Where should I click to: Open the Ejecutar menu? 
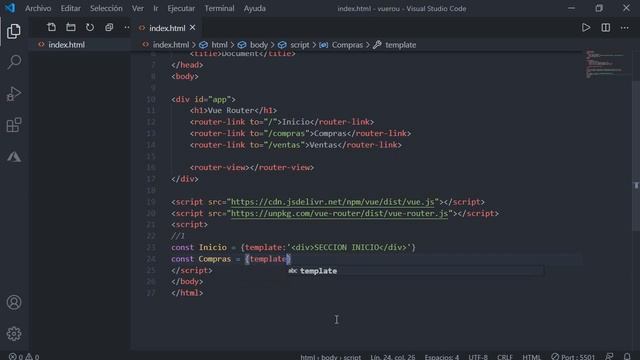click(x=181, y=8)
